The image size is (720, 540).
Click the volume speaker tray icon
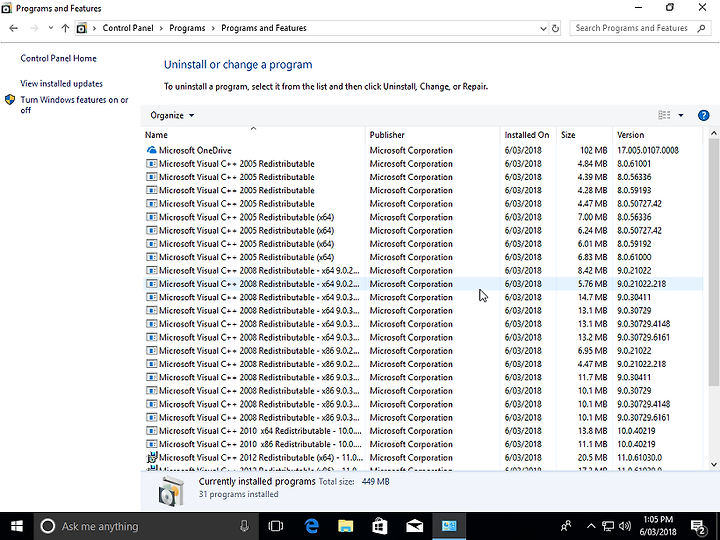(624, 526)
